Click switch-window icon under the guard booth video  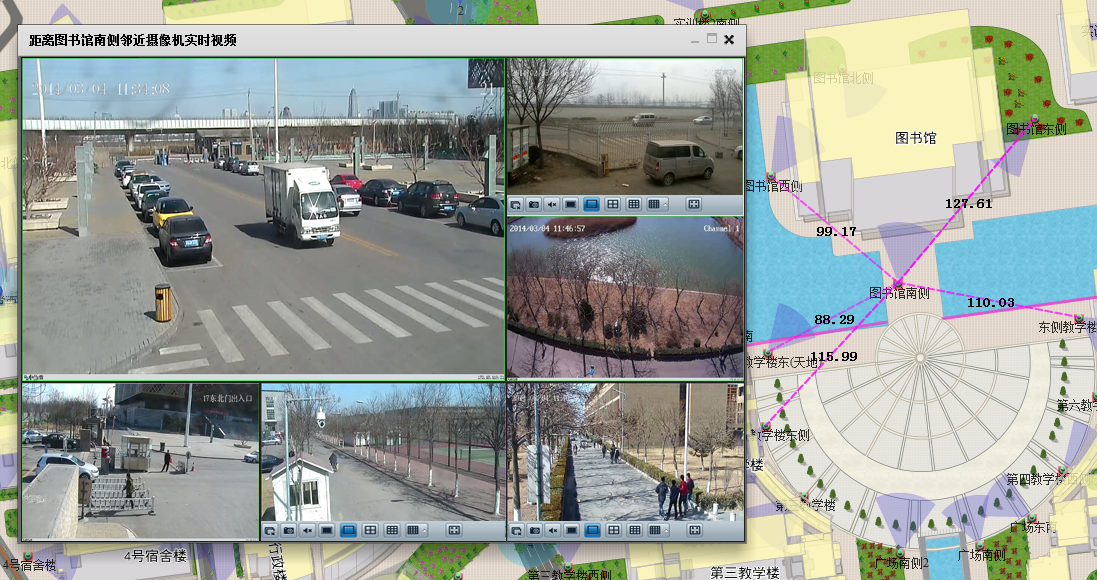coord(270,530)
